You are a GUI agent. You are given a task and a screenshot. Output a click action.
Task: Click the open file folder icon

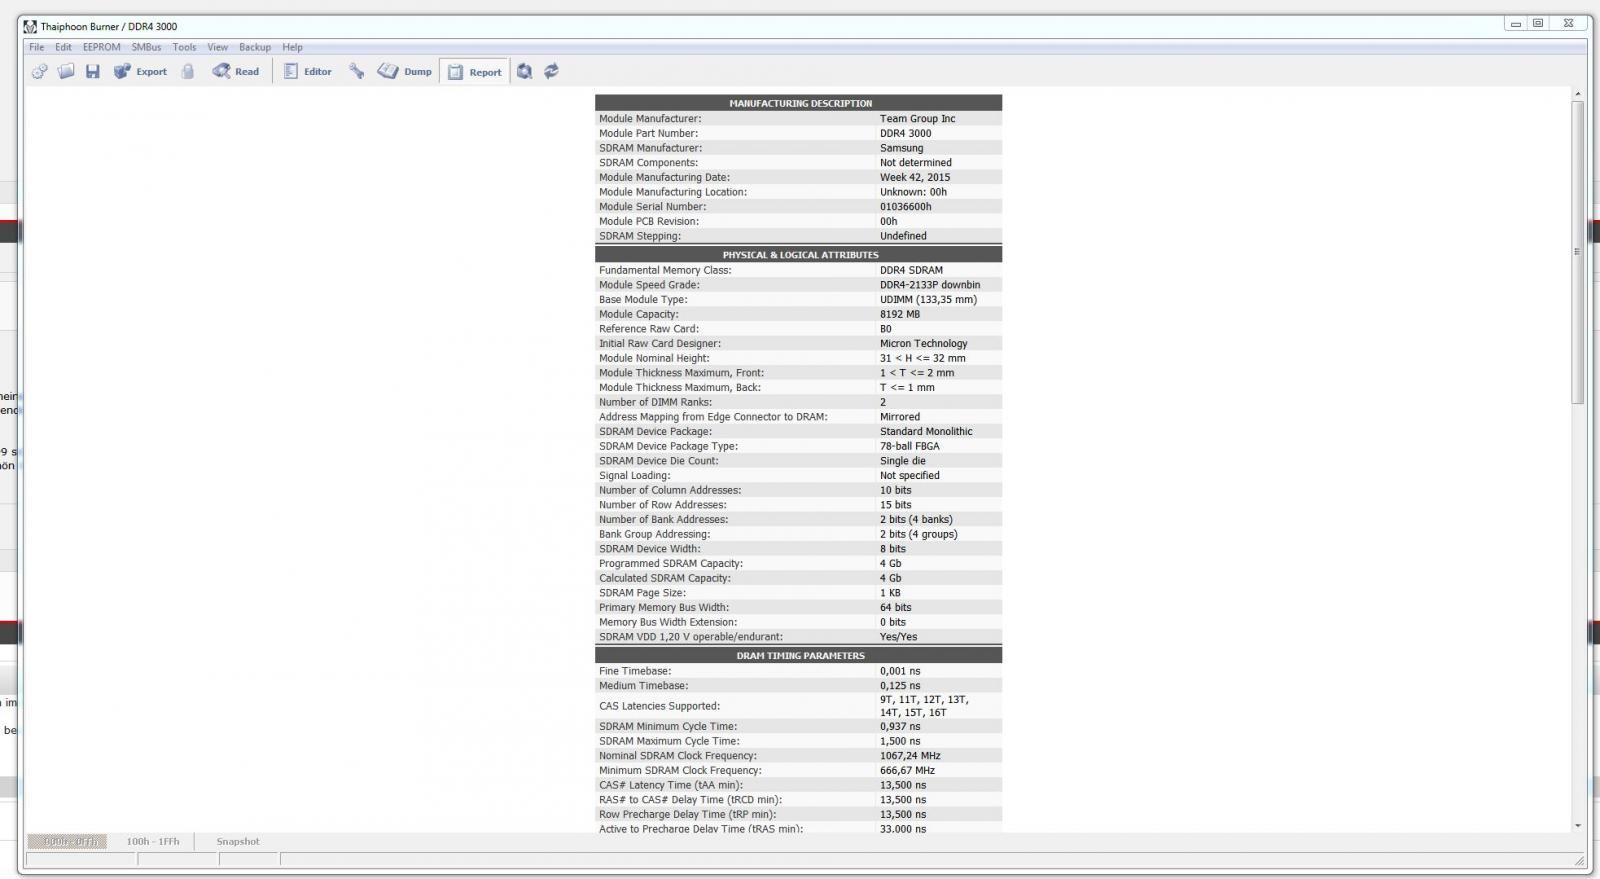[66, 71]
